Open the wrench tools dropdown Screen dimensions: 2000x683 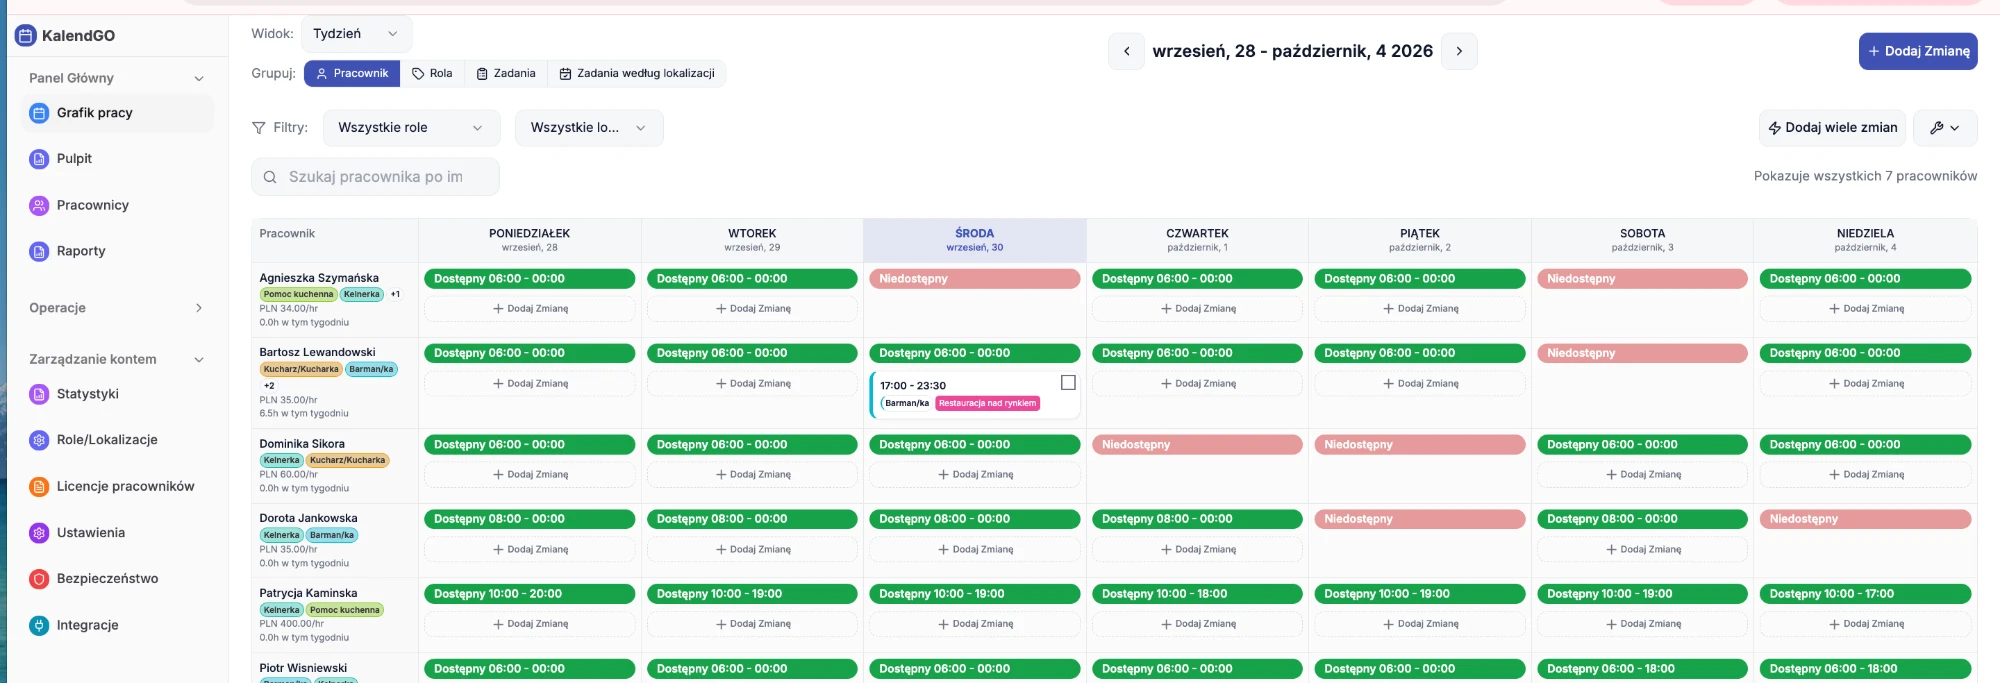click(1945, 128)
